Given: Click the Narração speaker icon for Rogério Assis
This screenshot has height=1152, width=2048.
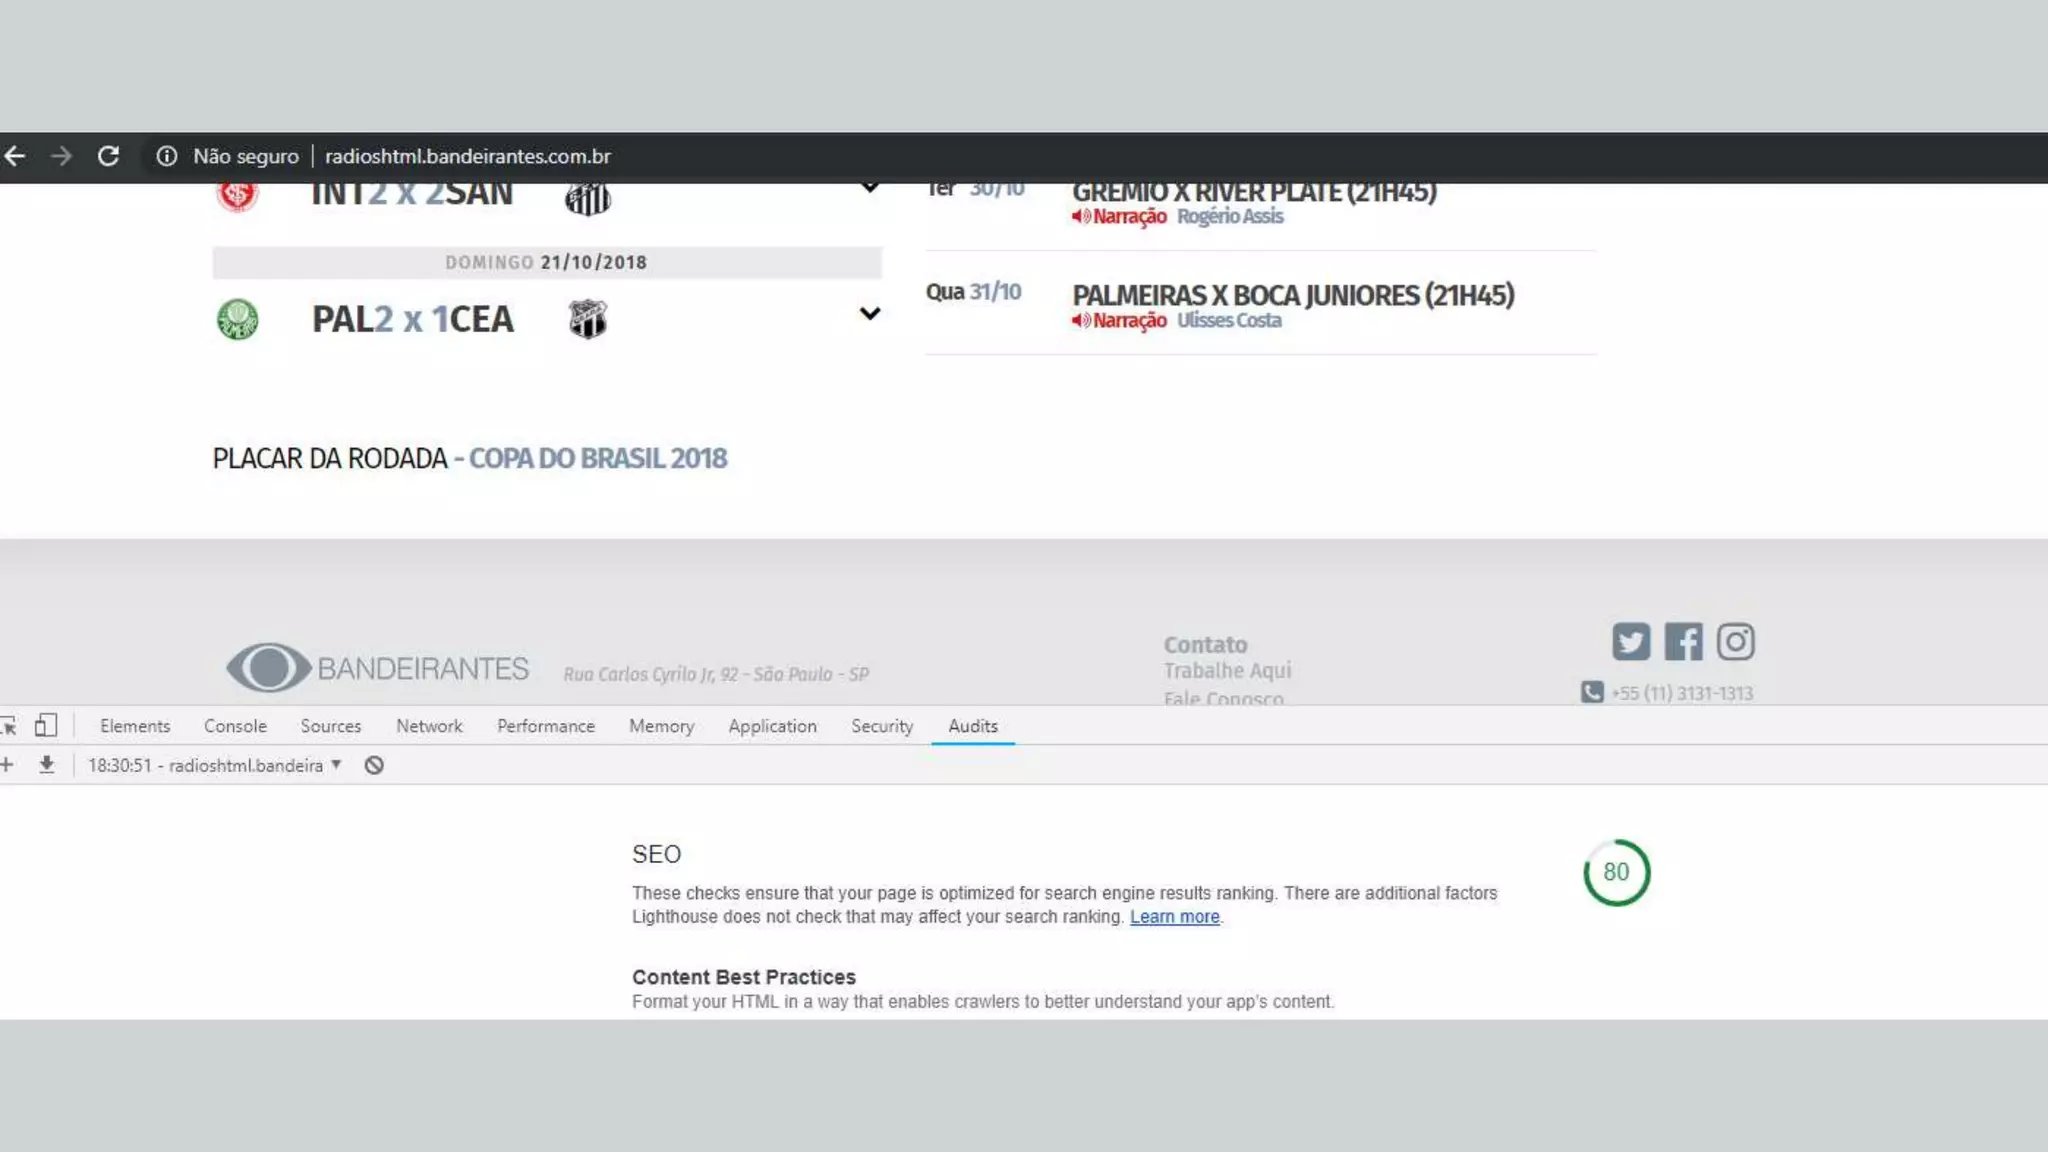Looking at the screenshot, I should 1081,216.
